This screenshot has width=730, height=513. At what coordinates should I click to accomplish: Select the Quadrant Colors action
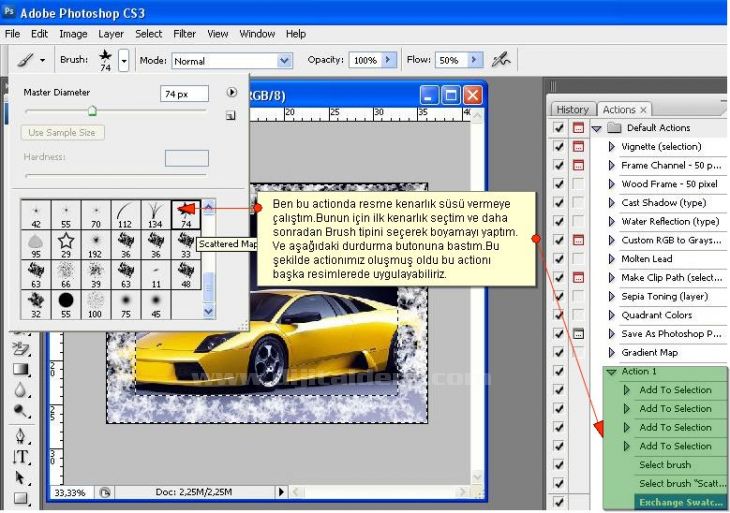point(656,315)
